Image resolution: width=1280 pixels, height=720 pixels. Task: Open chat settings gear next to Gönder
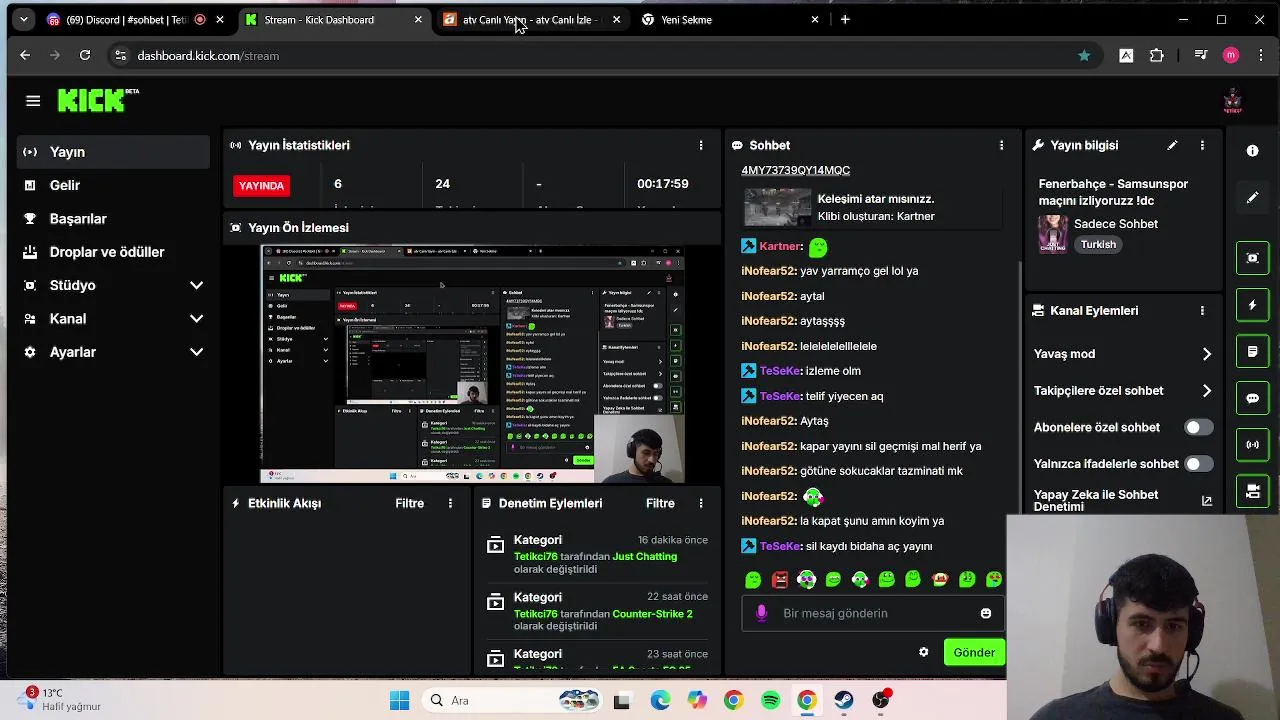pos(924,652)
